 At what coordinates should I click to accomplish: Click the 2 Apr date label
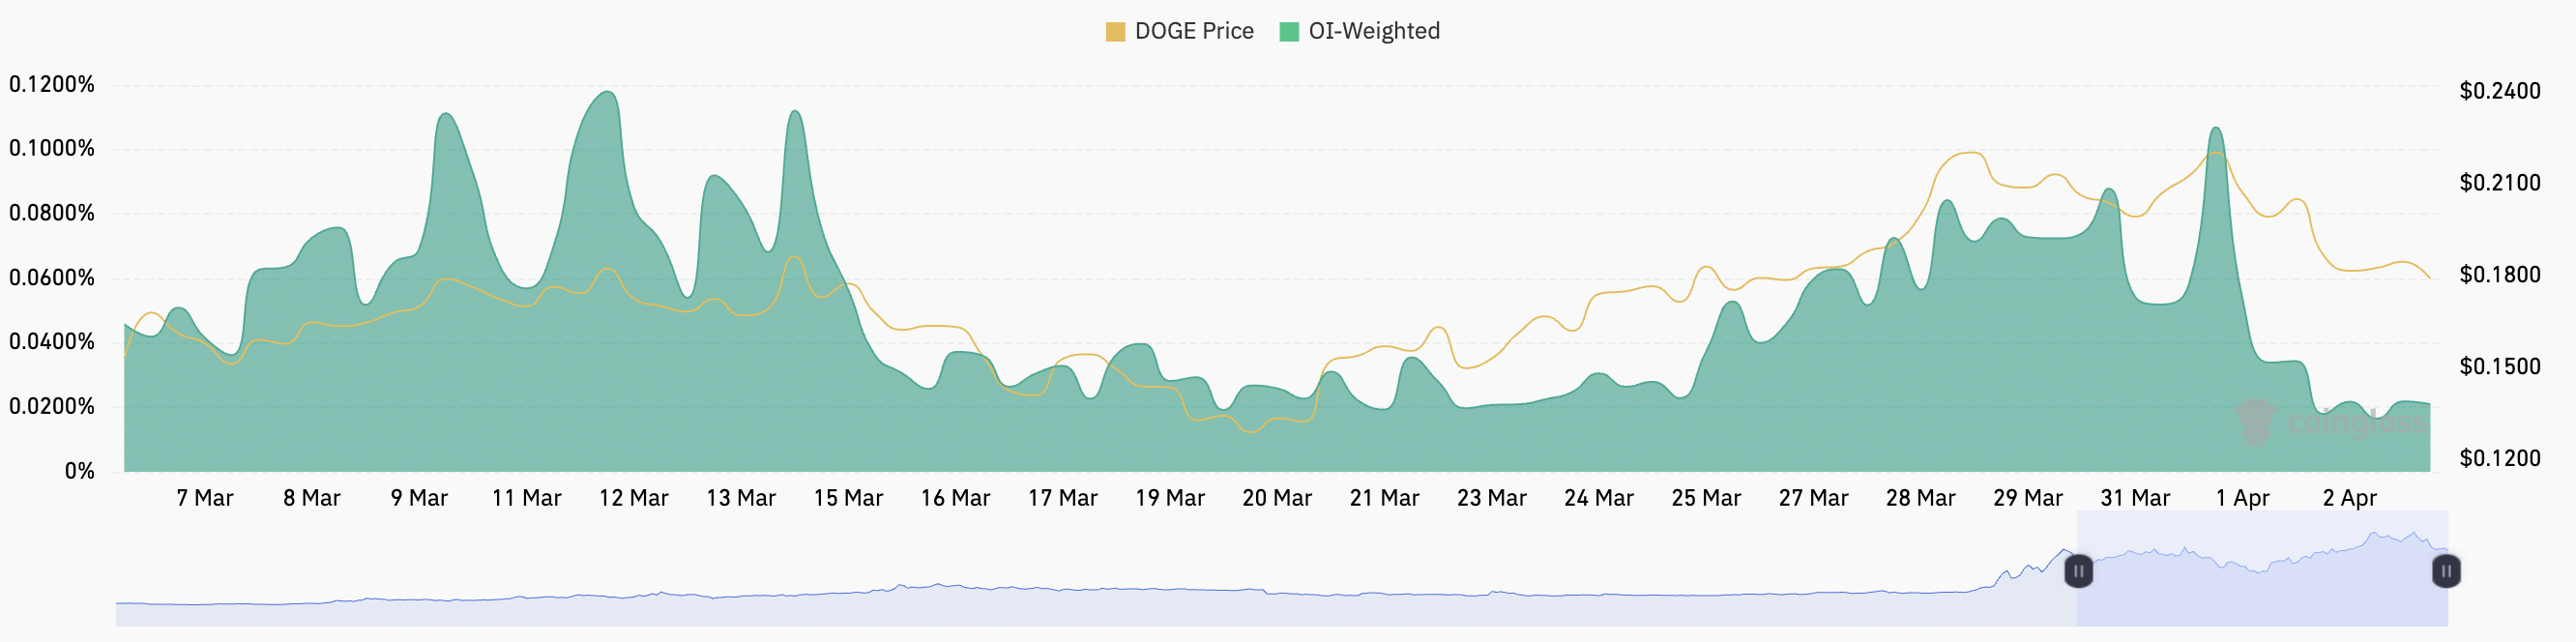click(x=2349, y=498)
